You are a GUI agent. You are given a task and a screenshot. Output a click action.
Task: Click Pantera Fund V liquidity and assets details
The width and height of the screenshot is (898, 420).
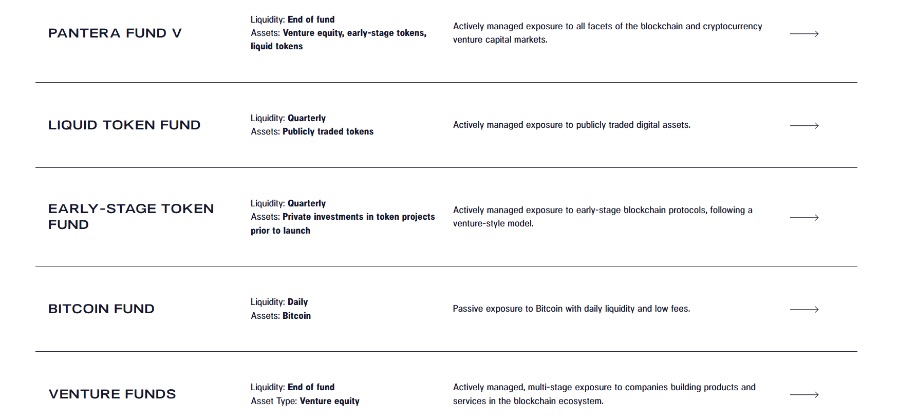(x=338, y=33)
